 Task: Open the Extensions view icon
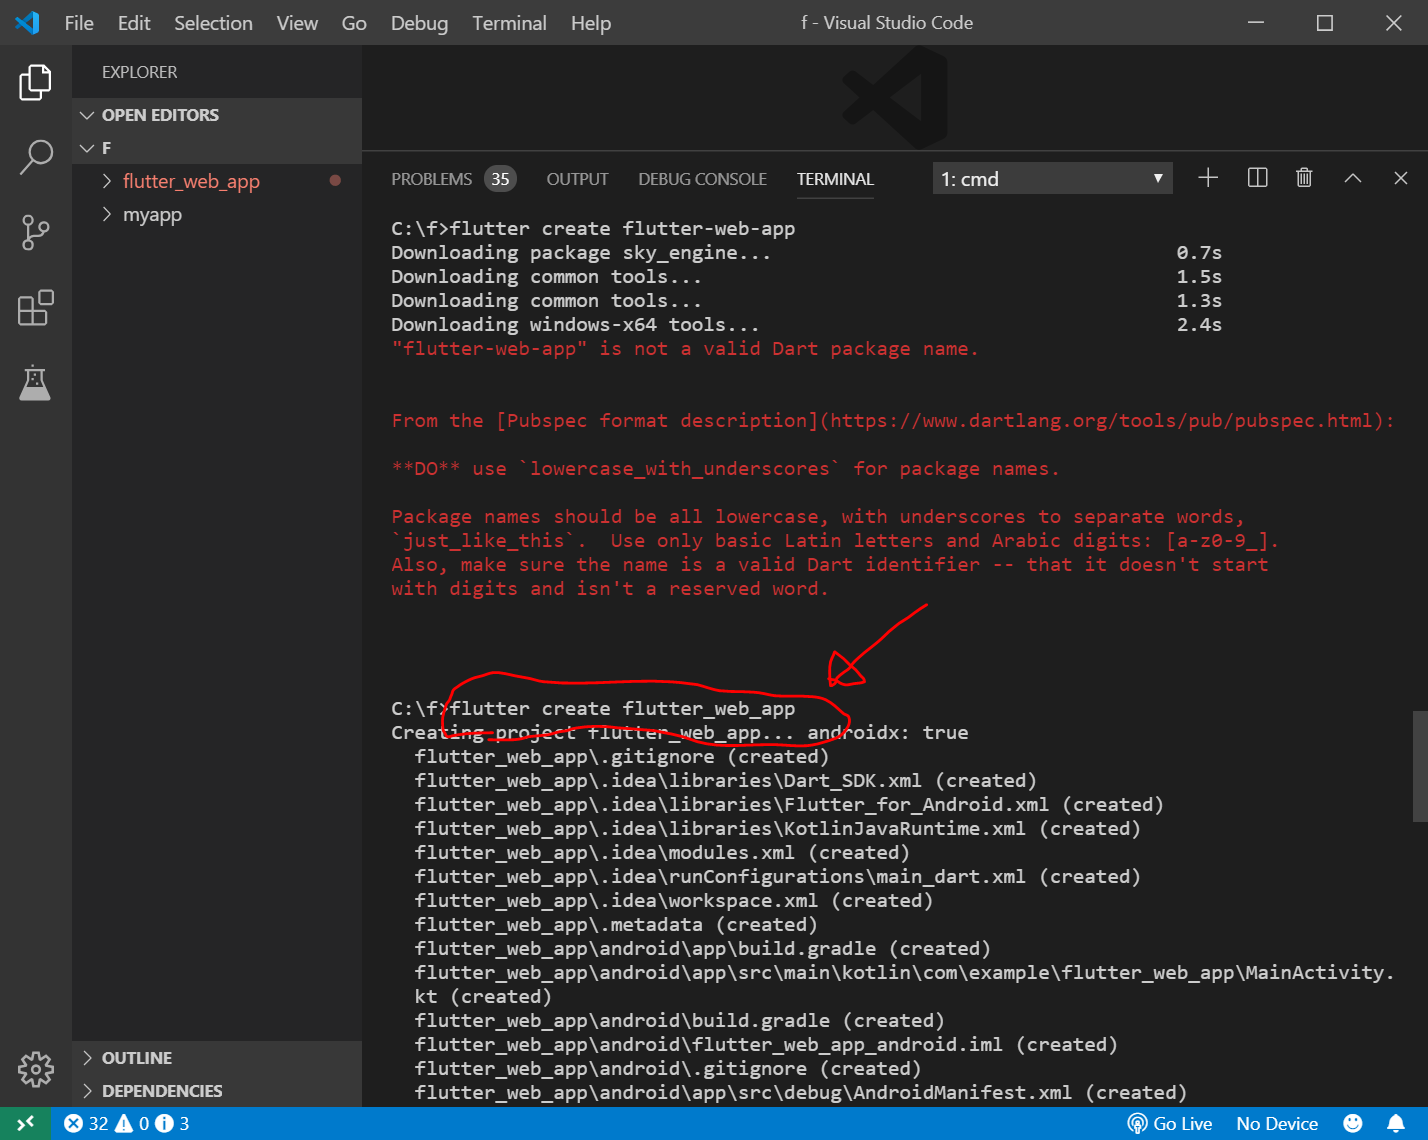[x=35, y=308]
